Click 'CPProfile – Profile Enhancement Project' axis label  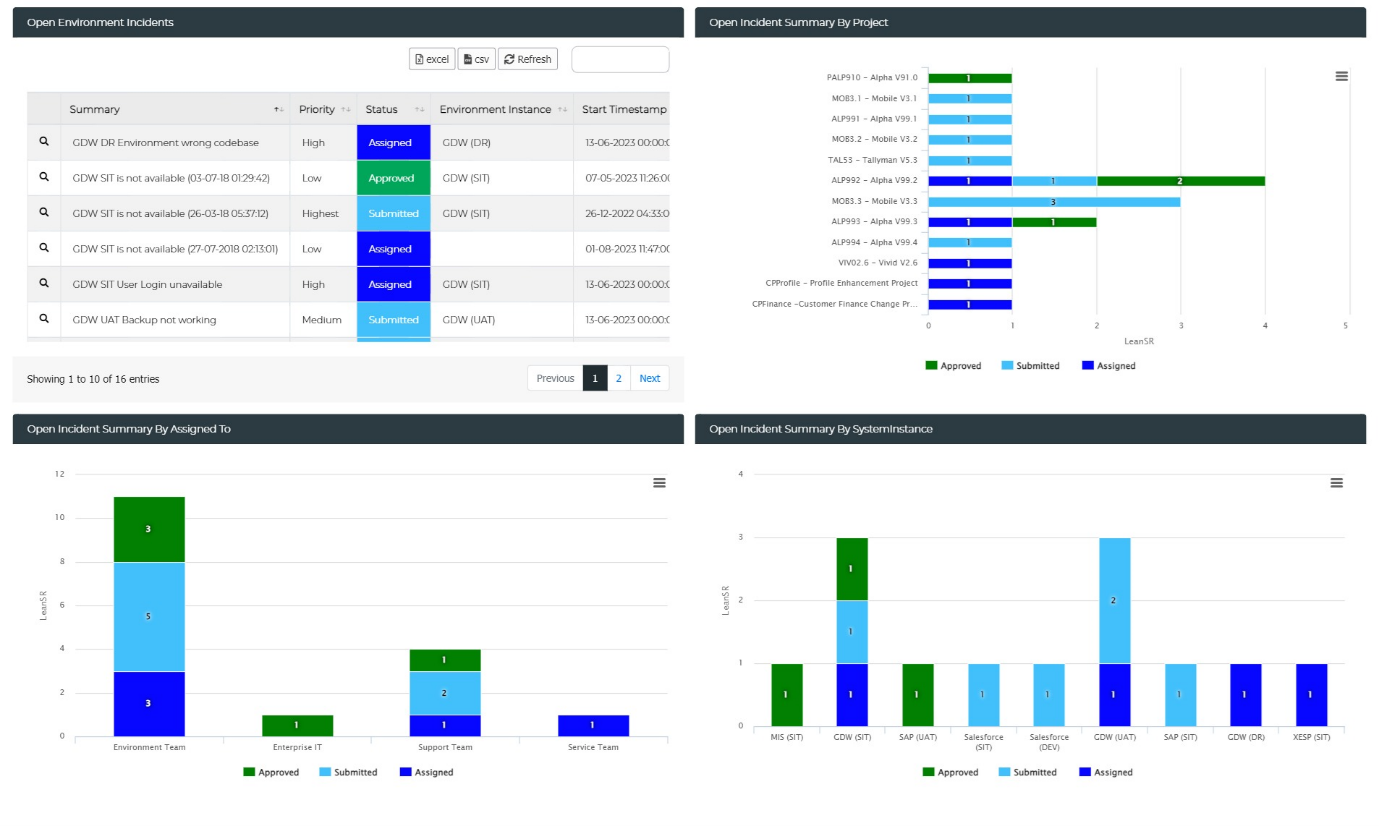coord(841,284)
